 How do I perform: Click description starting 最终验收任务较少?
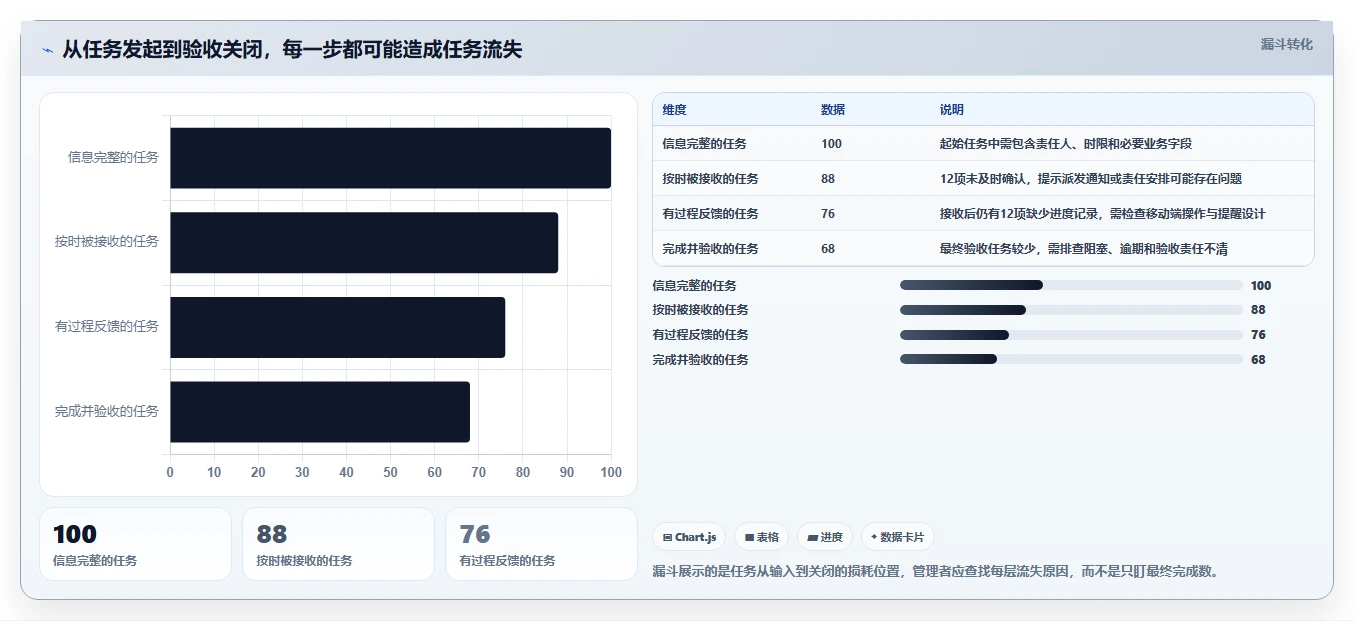(1084, 249)
